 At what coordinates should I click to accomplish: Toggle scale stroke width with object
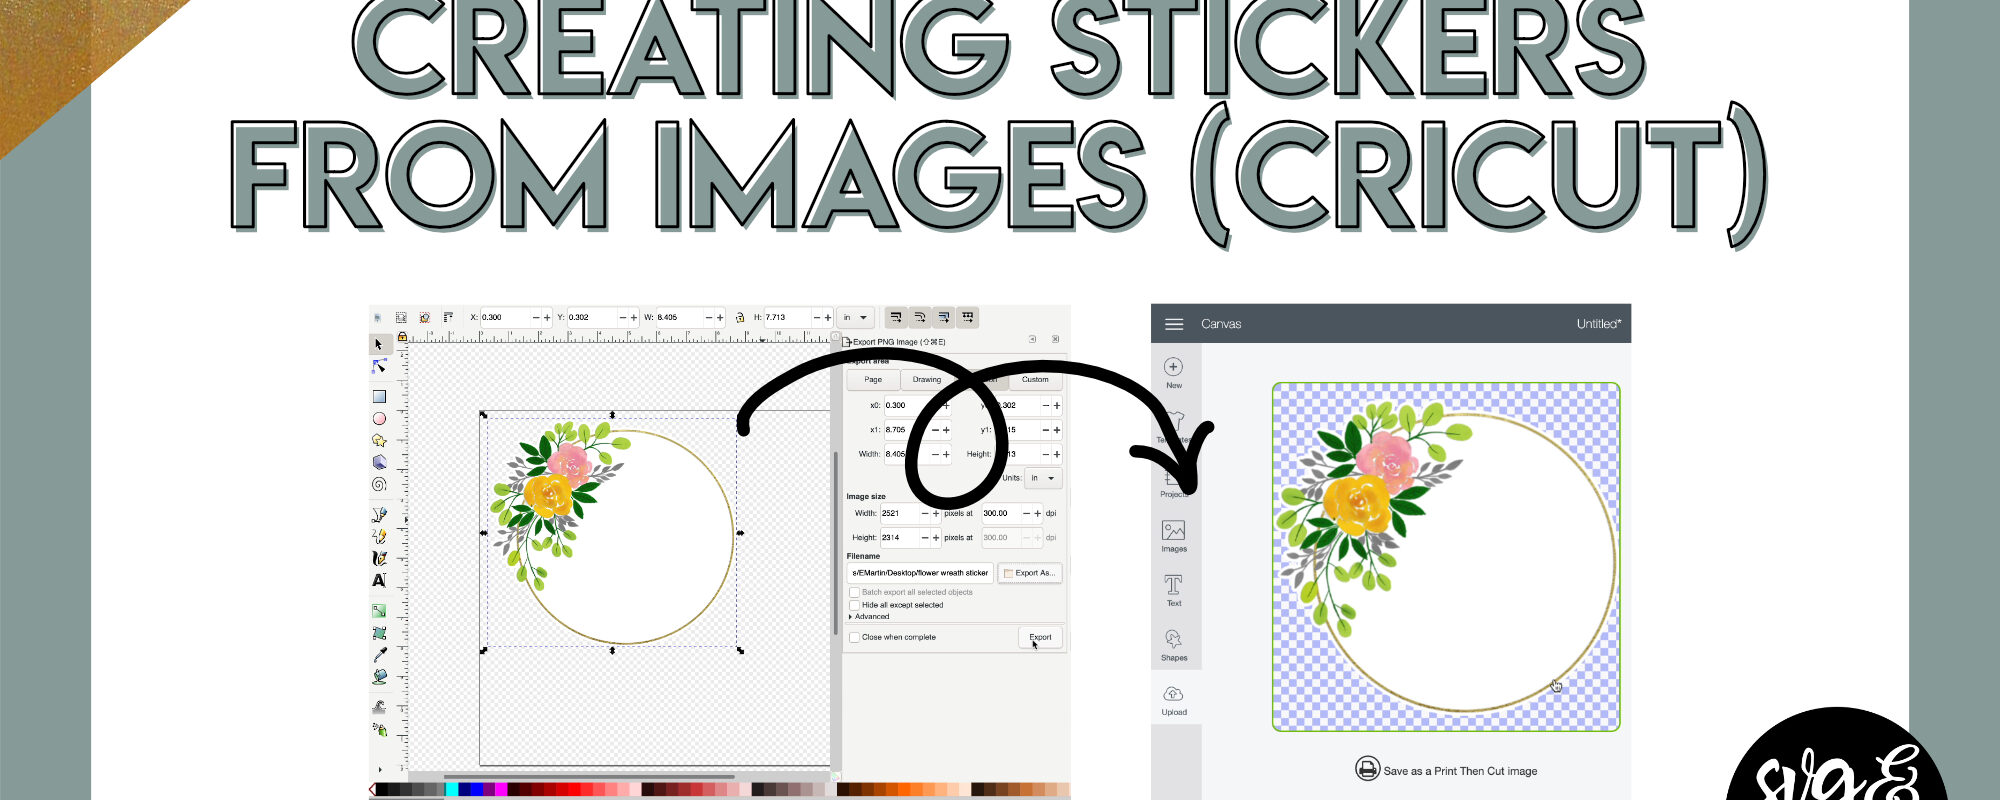click(896, 317)
